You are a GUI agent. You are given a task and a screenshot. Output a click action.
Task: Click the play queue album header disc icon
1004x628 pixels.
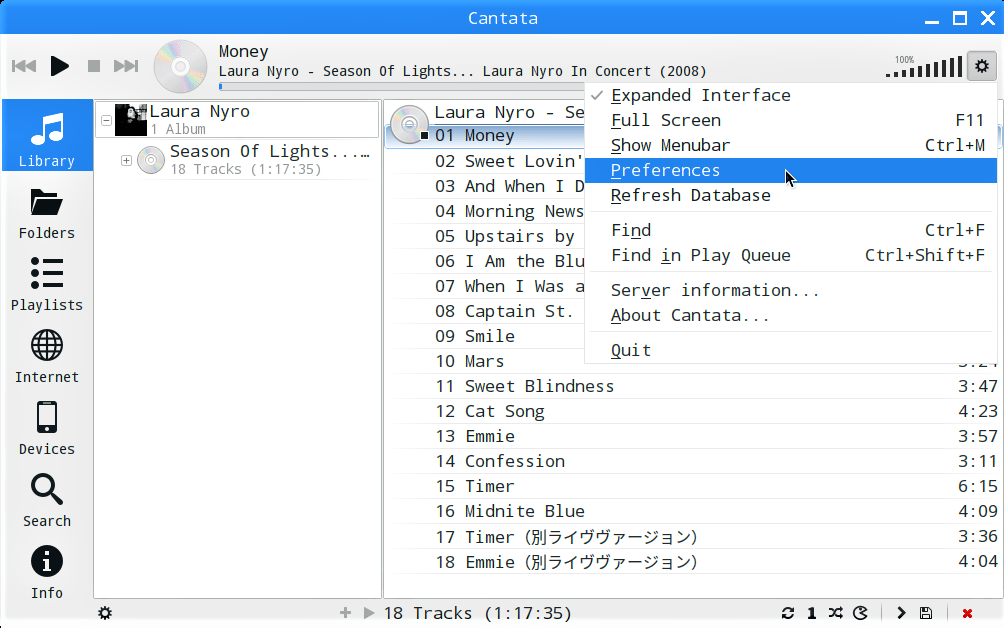(x=409, y=124)
